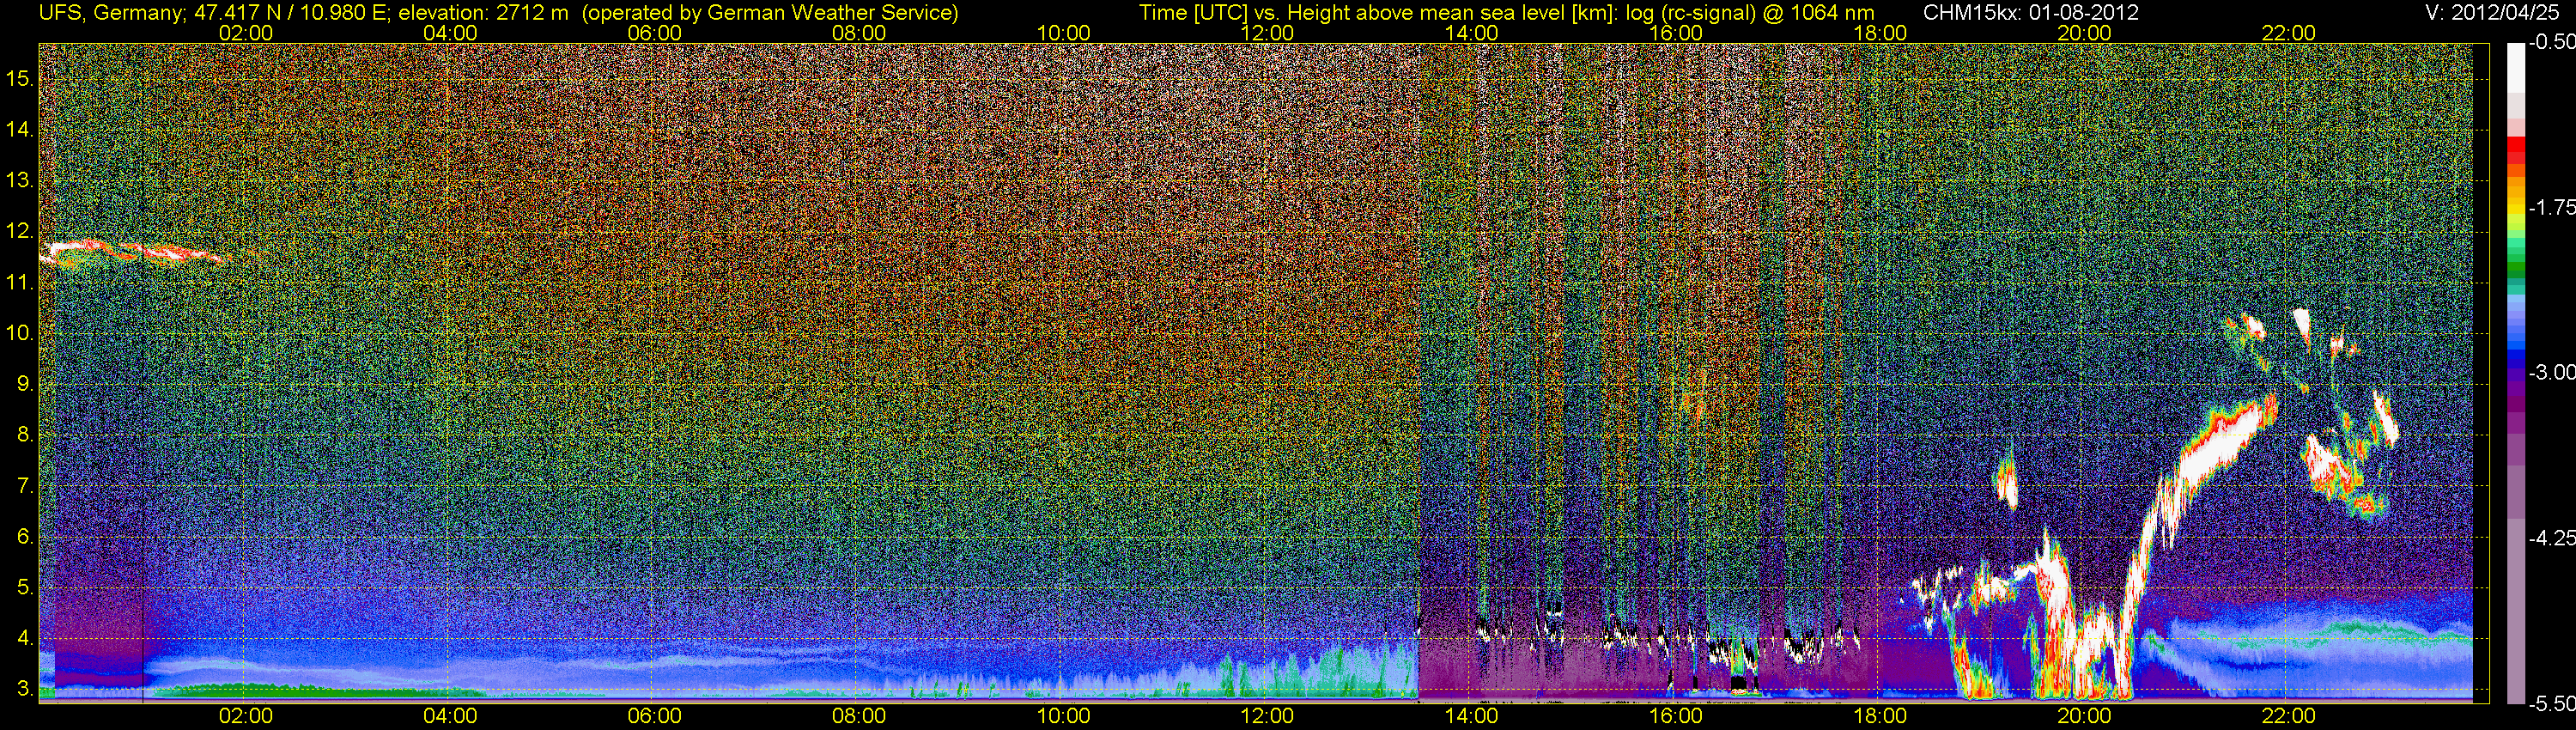
Task: Click '12:00' on the bottom time axis
Action: click(x=1267, y=716)
